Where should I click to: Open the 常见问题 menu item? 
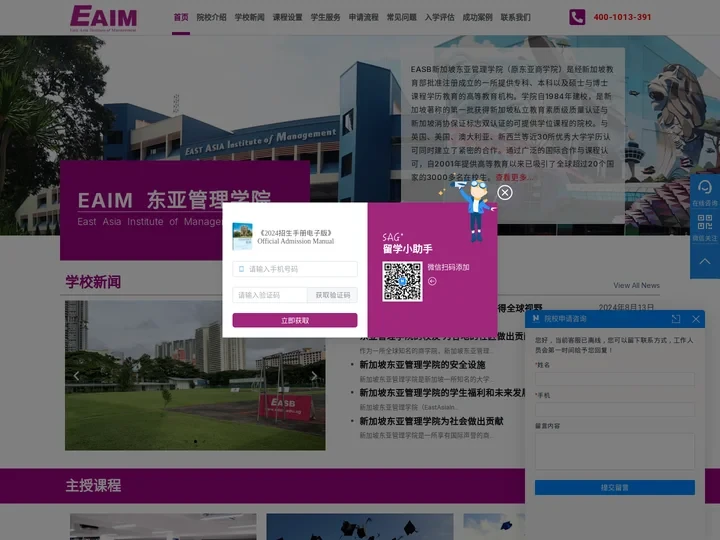pos(402,17)
